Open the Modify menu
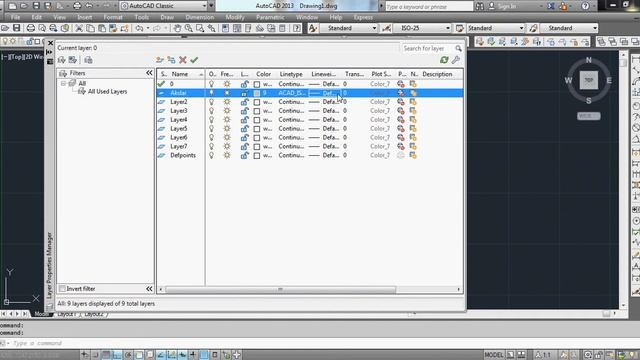Screen dimensions: 640x360 point(235,18)
